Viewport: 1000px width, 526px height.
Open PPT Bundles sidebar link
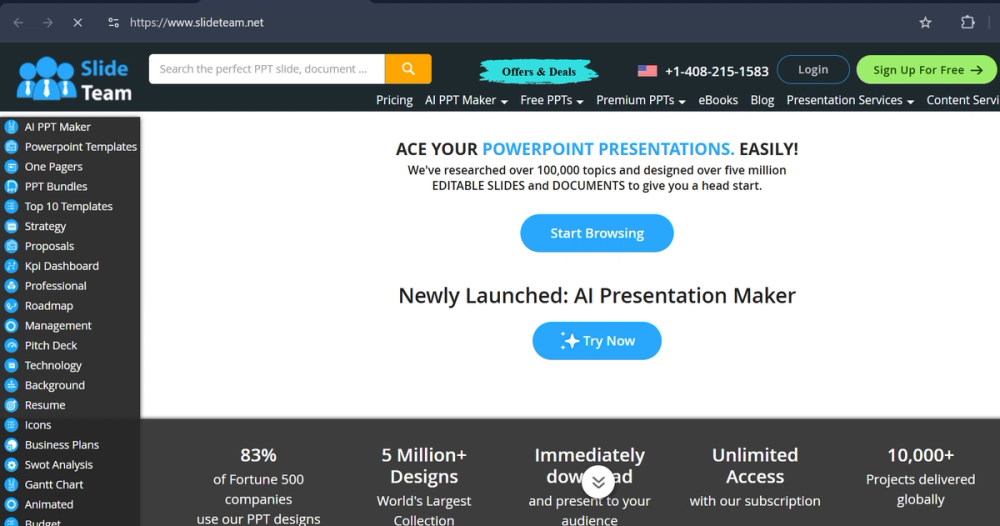56,186
